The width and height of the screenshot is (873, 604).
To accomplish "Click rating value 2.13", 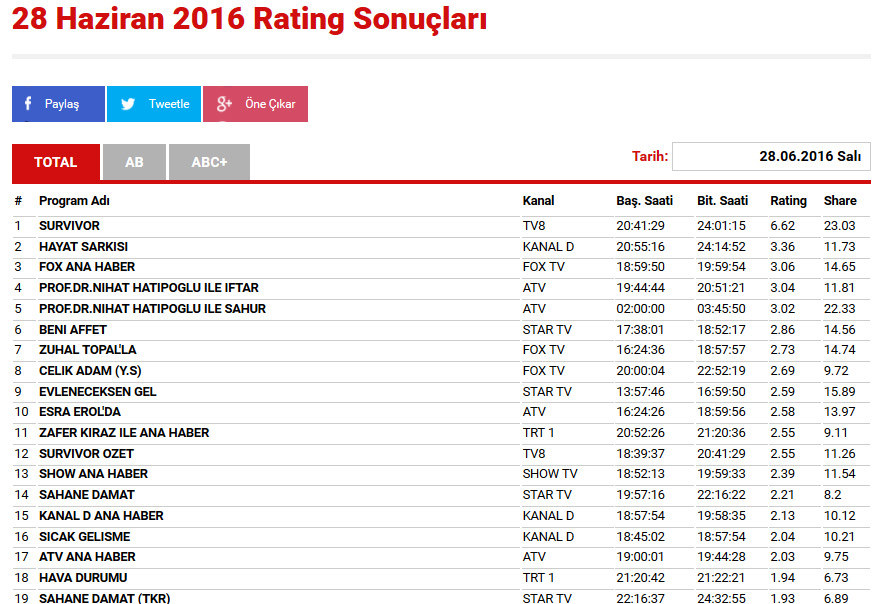I will (782, 516).
